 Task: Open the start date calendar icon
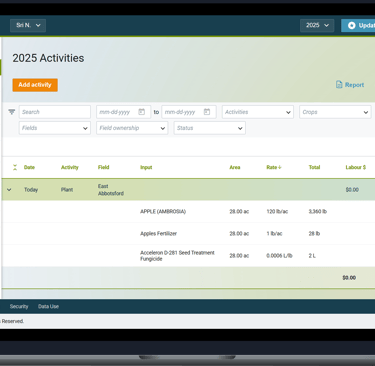point(142,112)
